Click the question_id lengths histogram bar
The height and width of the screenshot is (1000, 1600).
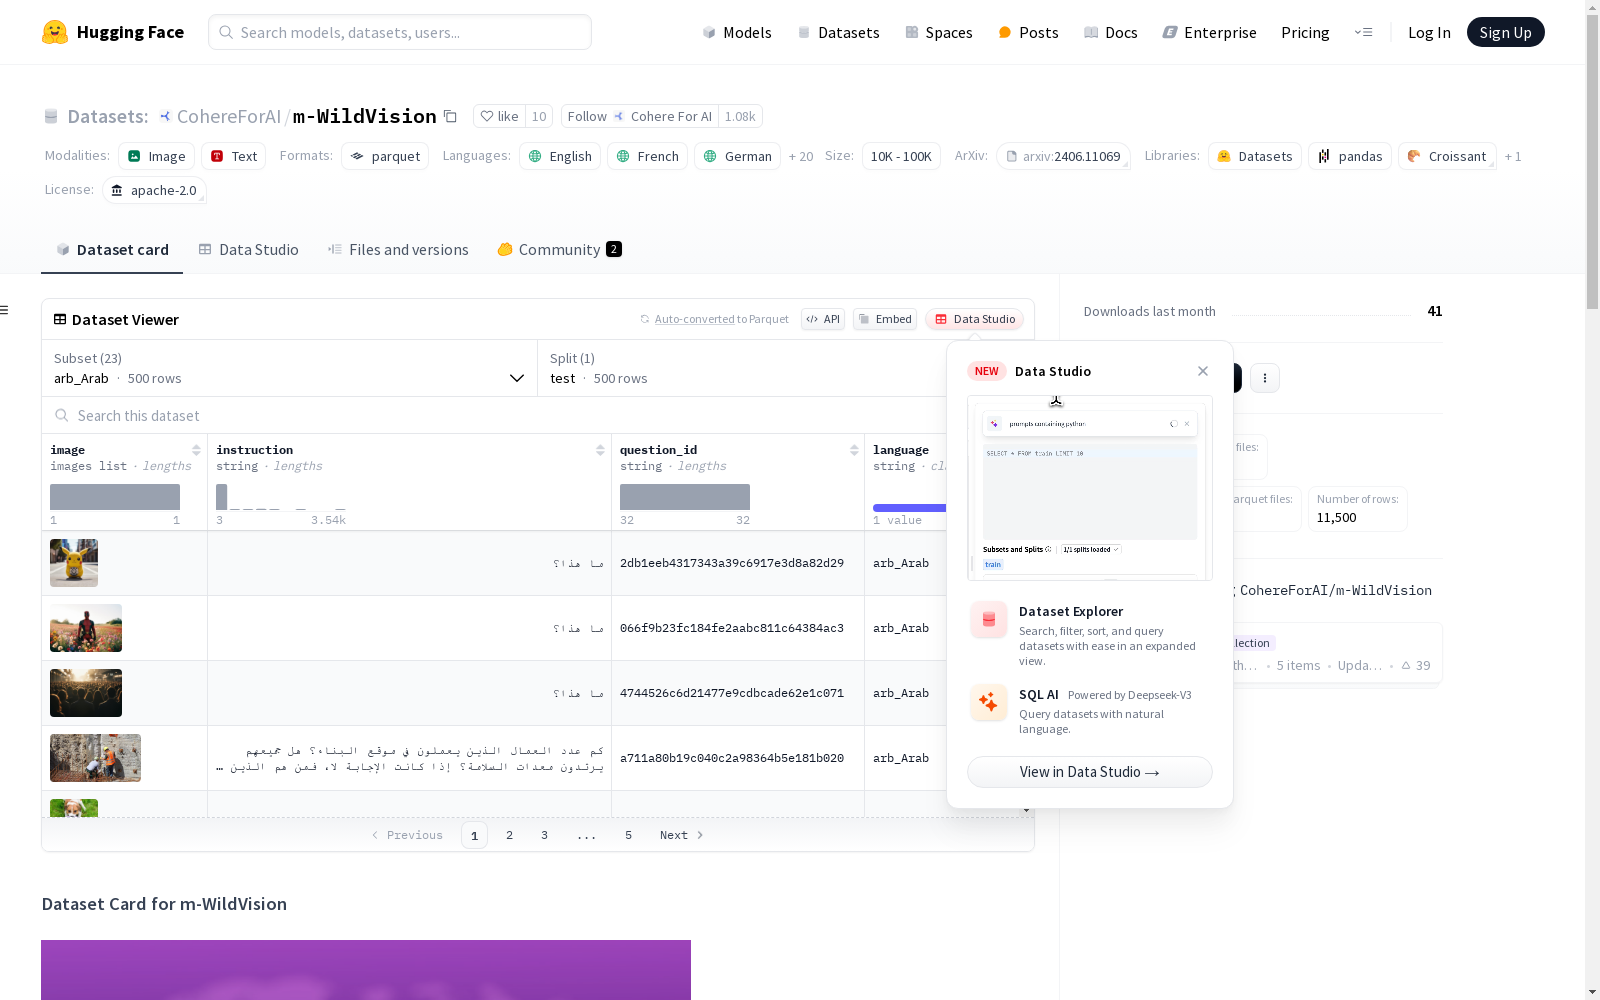point(685,497)
